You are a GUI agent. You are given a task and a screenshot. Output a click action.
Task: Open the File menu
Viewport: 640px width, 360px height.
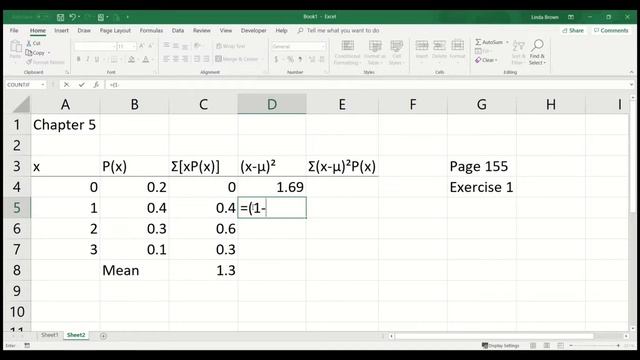14,31
